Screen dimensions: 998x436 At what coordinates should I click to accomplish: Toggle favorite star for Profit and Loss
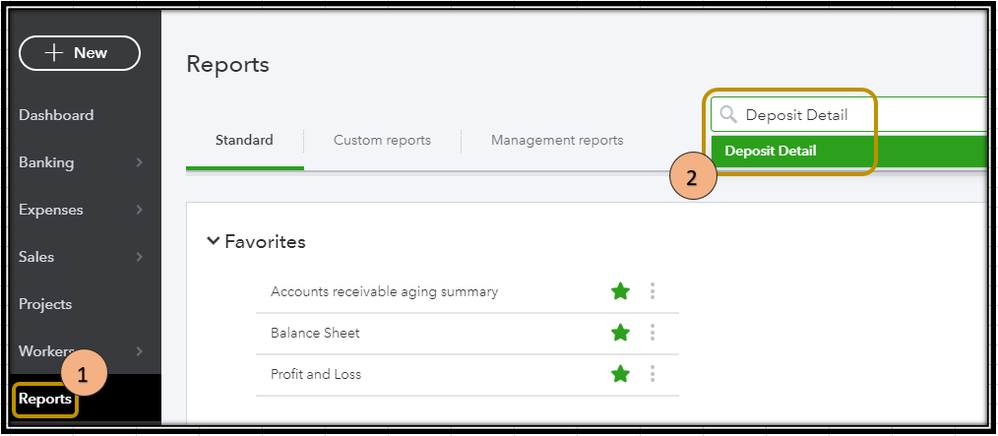tap(620, 374)
